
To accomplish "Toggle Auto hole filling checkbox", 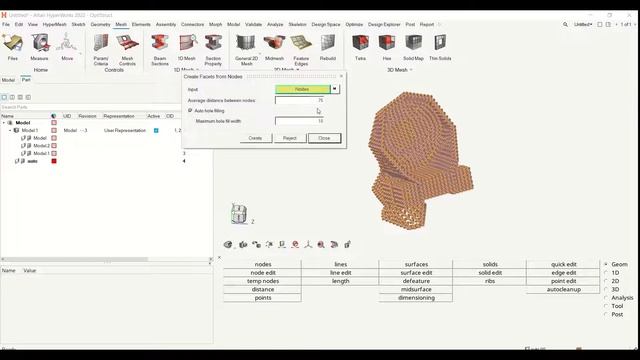I will [x=190, y=111].
